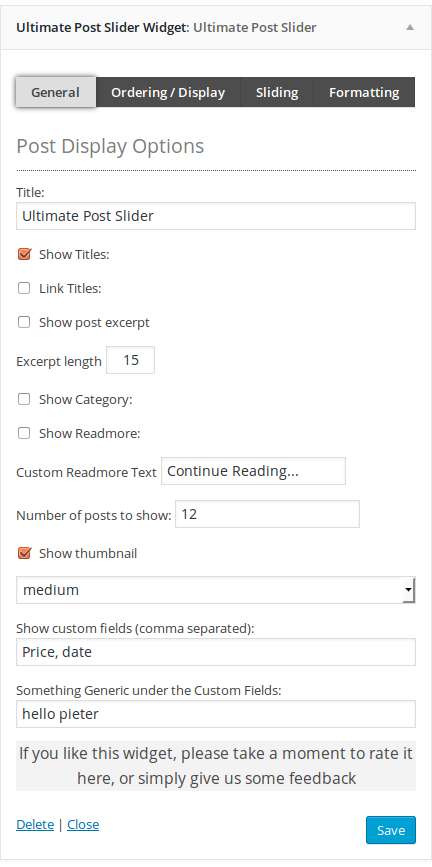Select the Number of posts to show field

coord(267,514)
